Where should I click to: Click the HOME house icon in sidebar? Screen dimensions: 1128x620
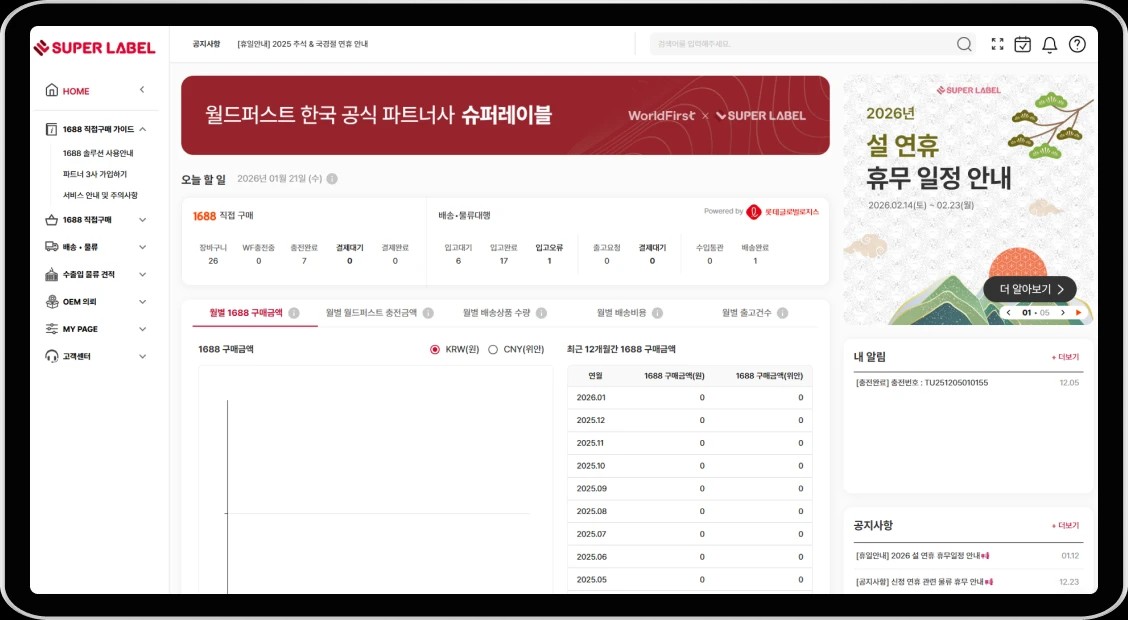[x=51, y=90]
